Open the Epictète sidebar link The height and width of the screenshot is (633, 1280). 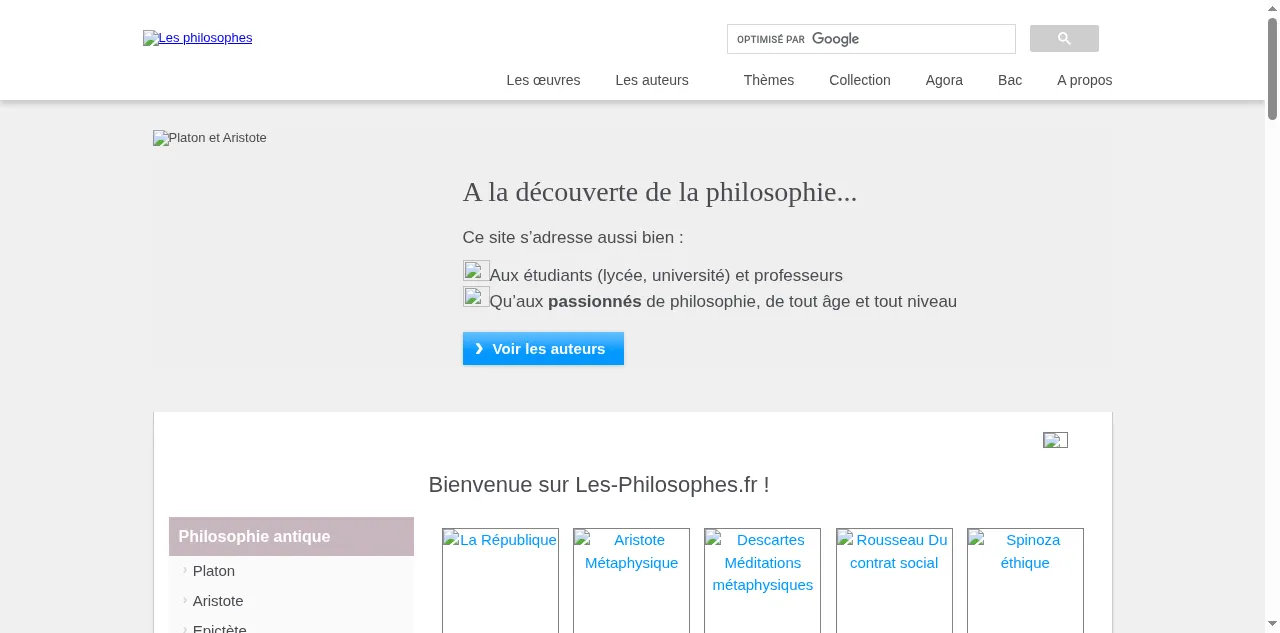click(220, 628)
